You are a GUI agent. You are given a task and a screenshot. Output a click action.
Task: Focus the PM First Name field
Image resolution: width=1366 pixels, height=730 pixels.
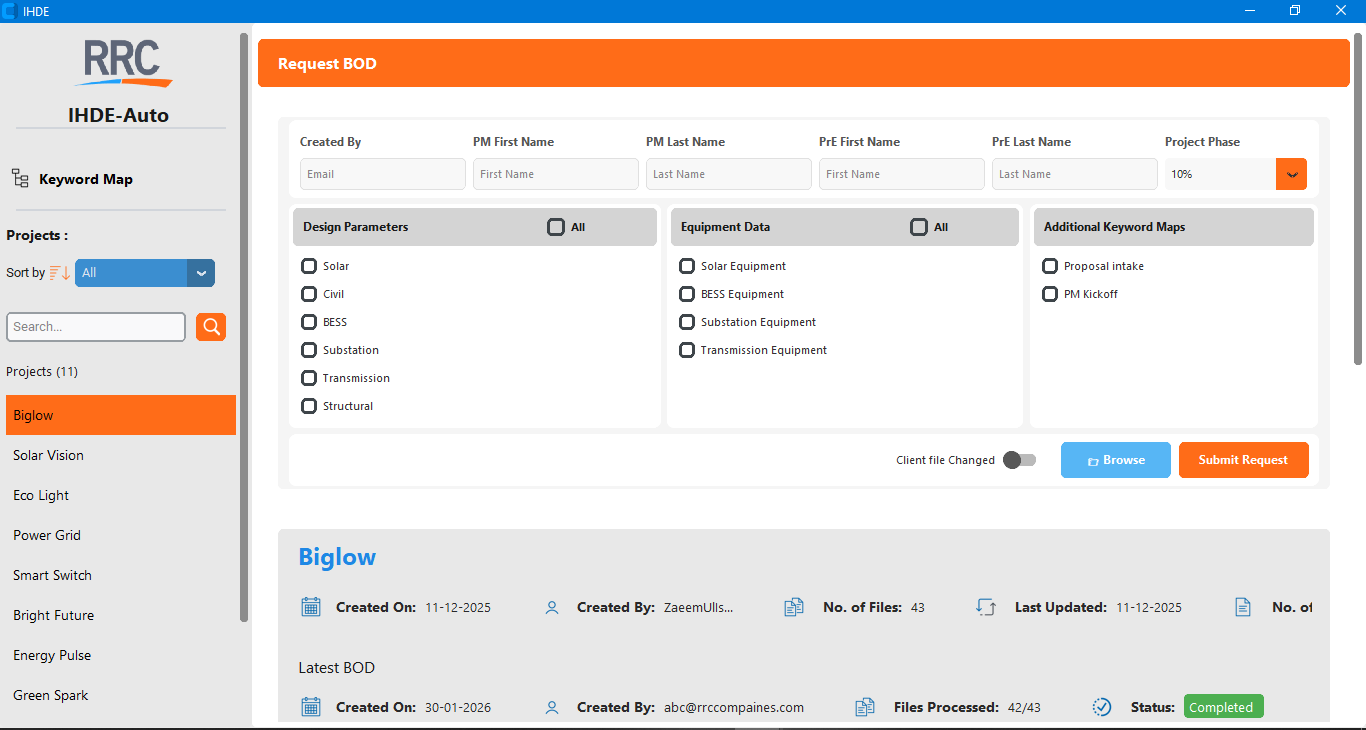pos(556,174)
